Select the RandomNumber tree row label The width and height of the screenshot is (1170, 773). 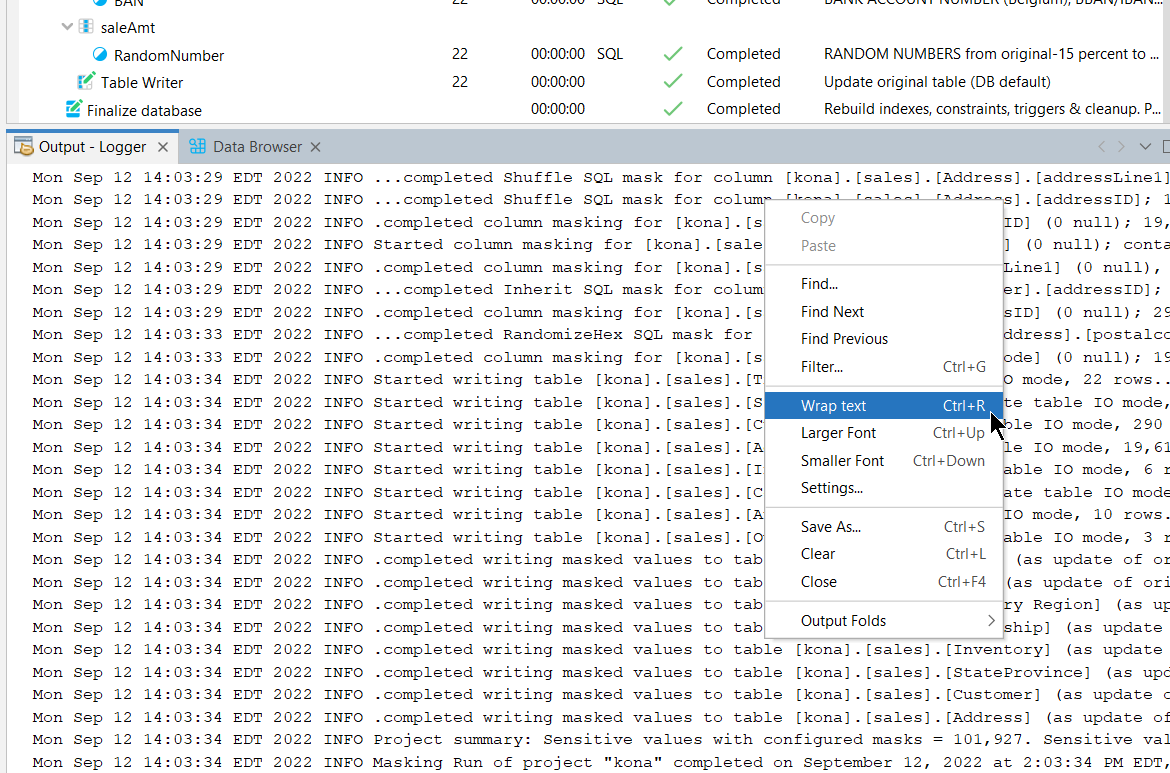point(169,55)
